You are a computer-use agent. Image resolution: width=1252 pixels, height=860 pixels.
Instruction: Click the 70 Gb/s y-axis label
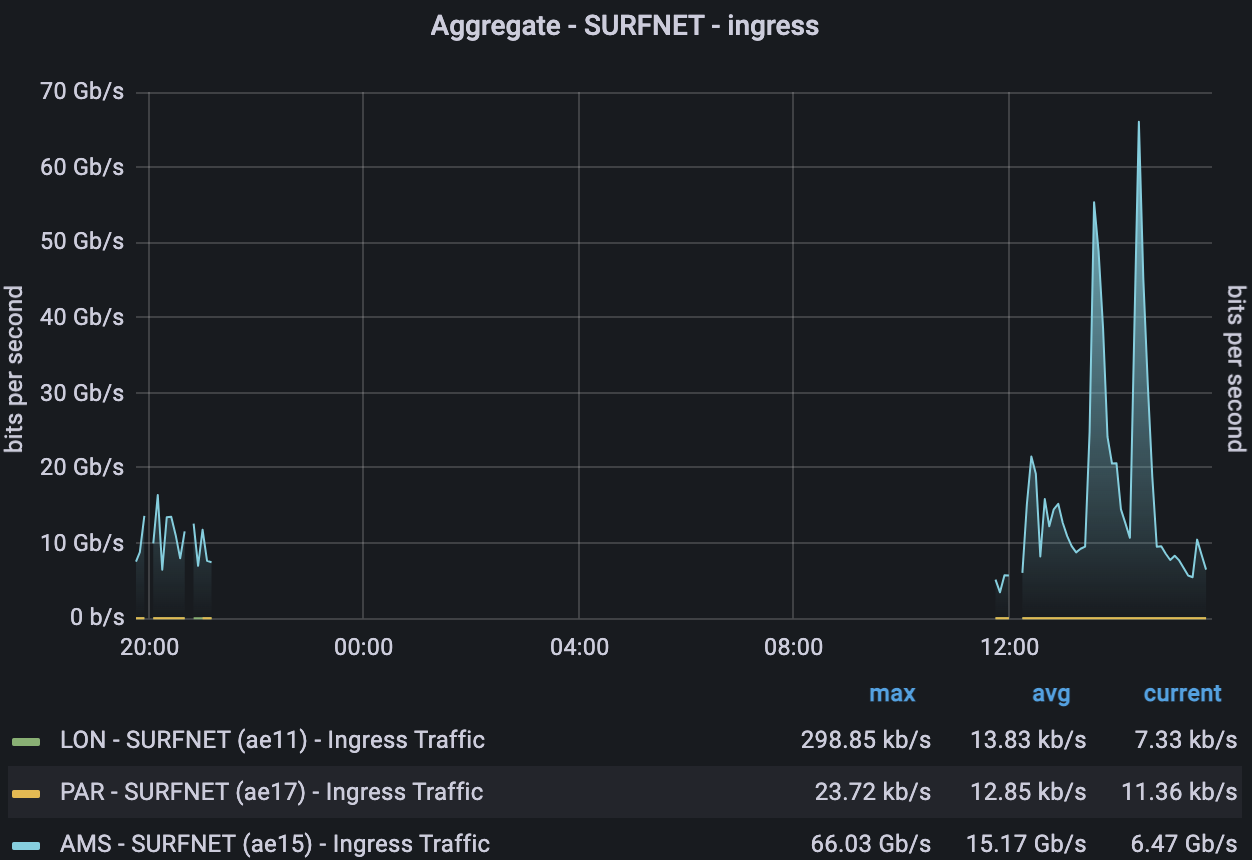(83, 92)
